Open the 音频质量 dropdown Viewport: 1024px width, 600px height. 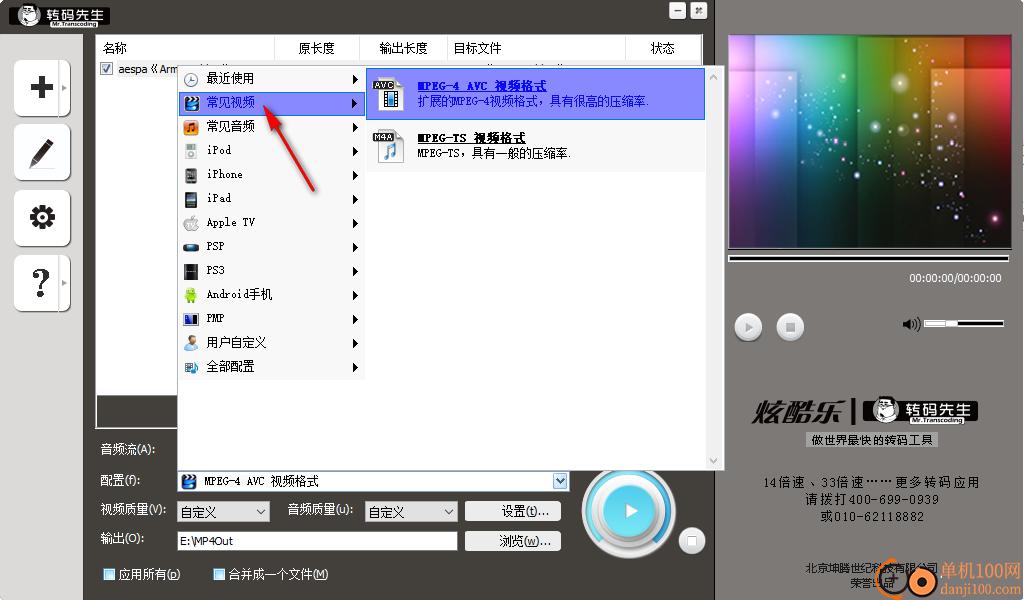pyautogui.click(x=411, y=512)
